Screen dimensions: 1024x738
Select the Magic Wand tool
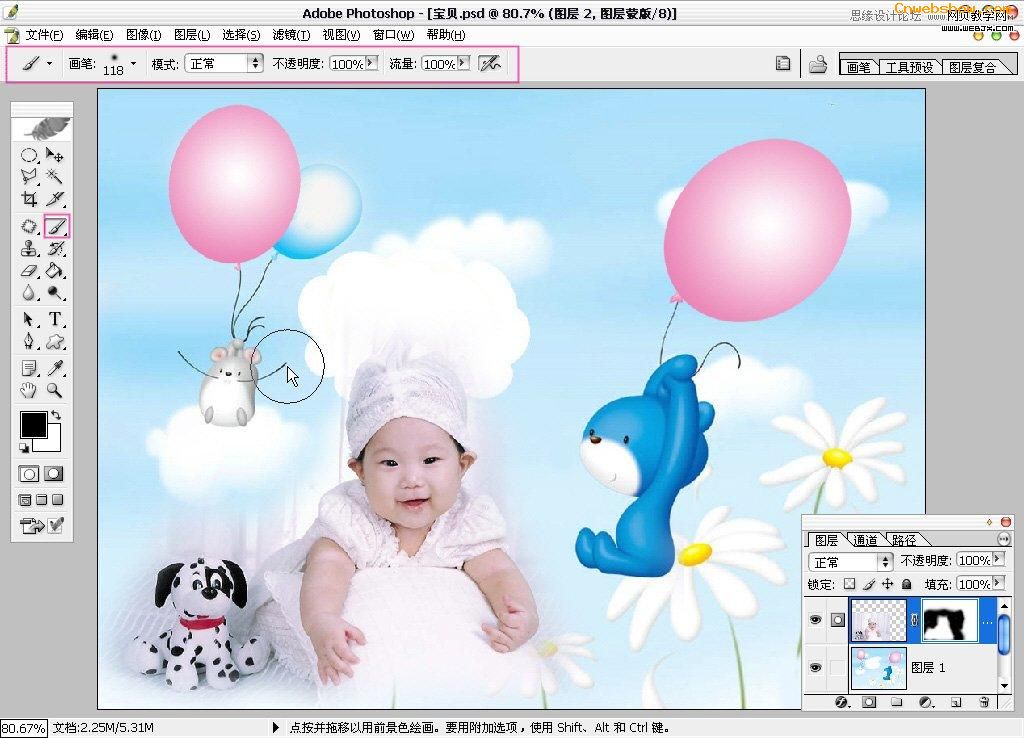tap(55, 176)
